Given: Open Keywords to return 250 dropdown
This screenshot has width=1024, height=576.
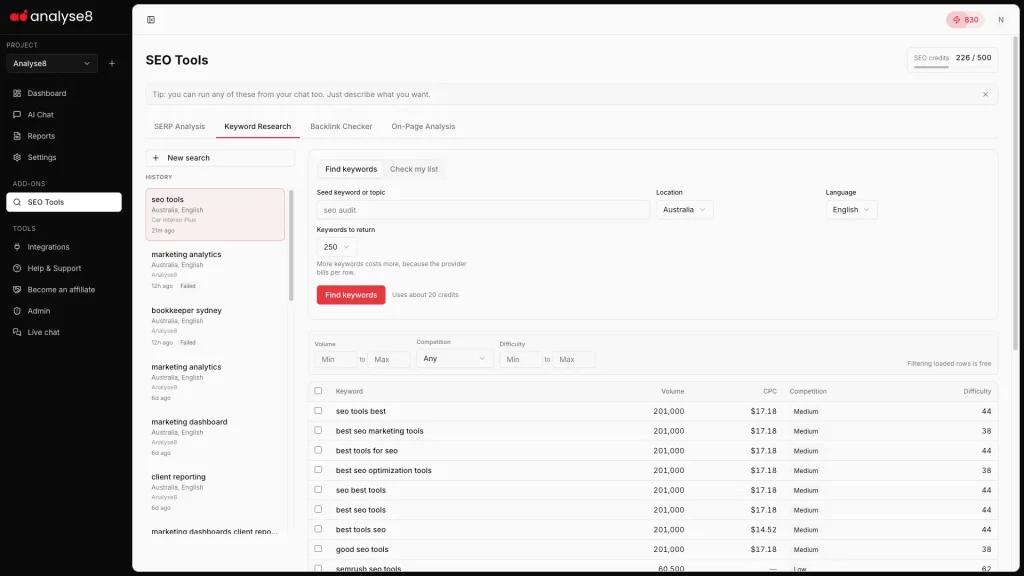Looking at the screenshot, I should click(x=336, y=247).
